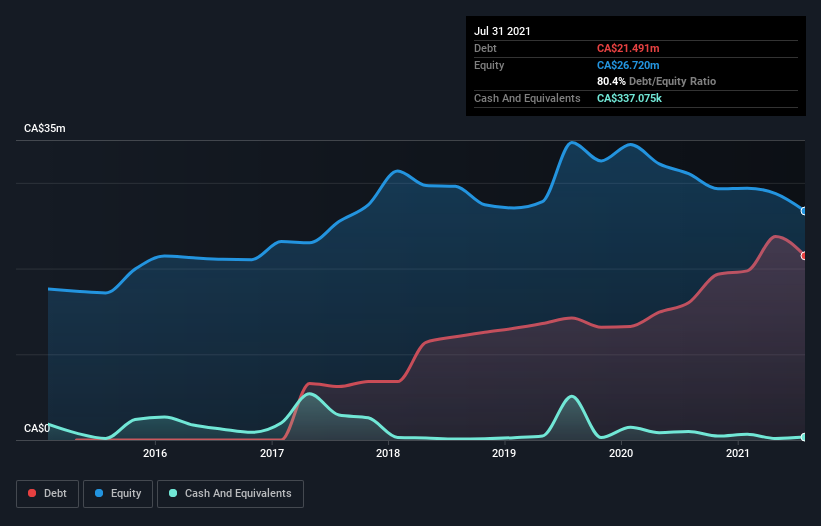Click the CA$337.075k cash value
This screenshot has width=821, height=526.
tap(629, 98)
